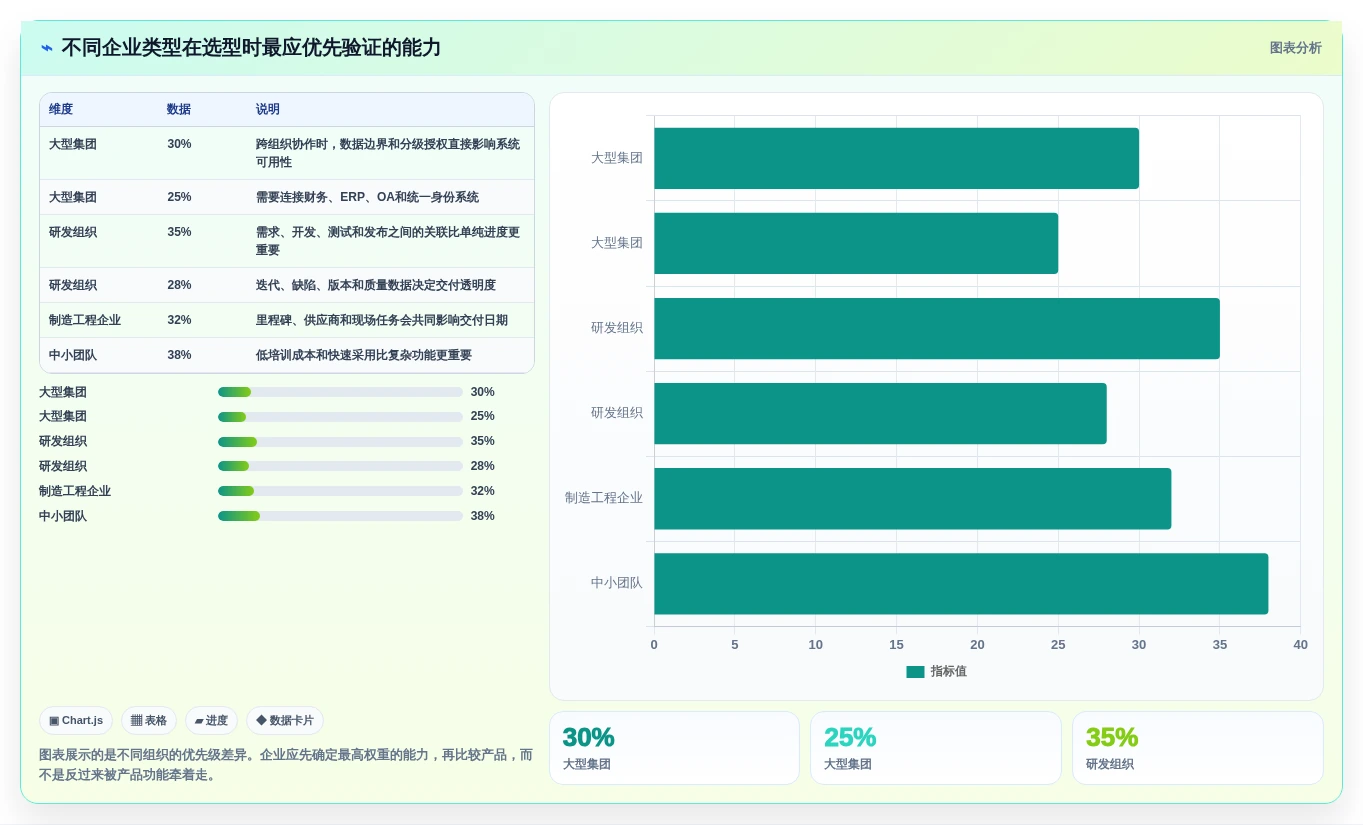Click the description starting 跨组织协作时
The image size is (1363, 825).
tap(388, 153)
